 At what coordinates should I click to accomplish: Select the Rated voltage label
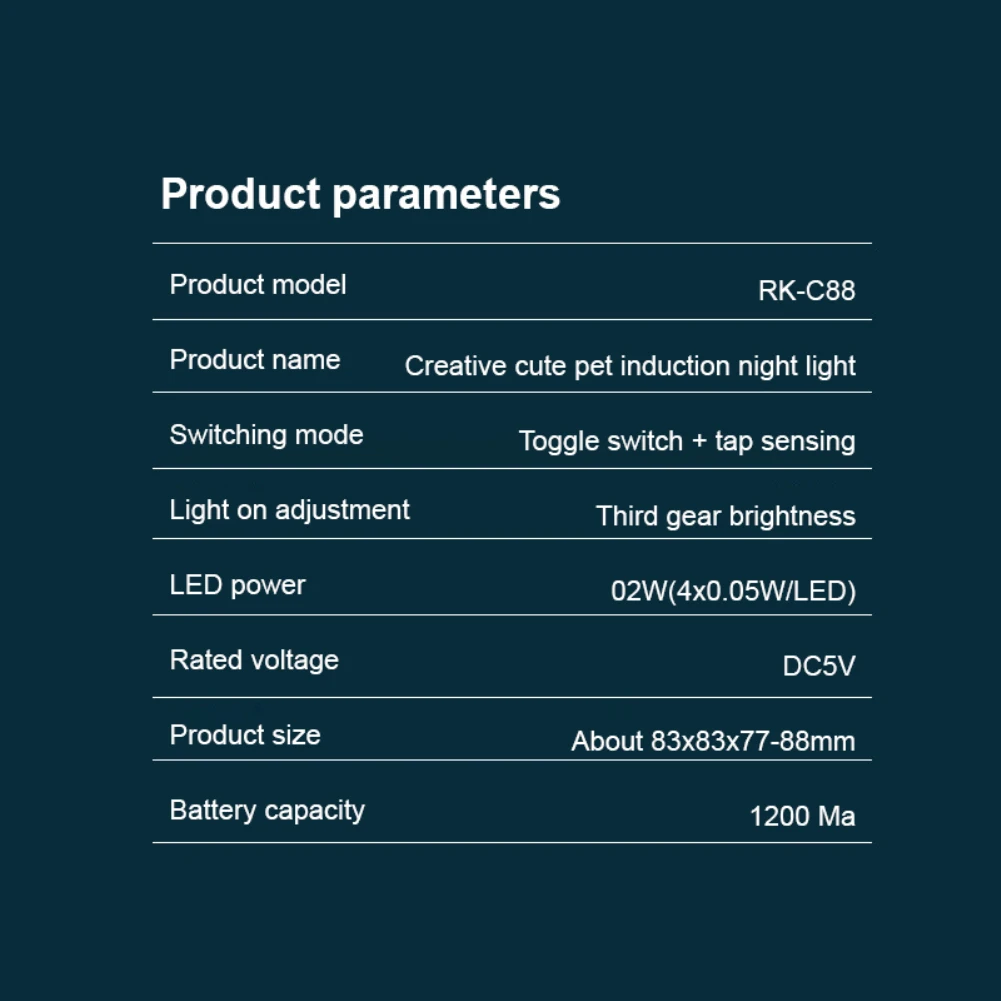(254, 661)
